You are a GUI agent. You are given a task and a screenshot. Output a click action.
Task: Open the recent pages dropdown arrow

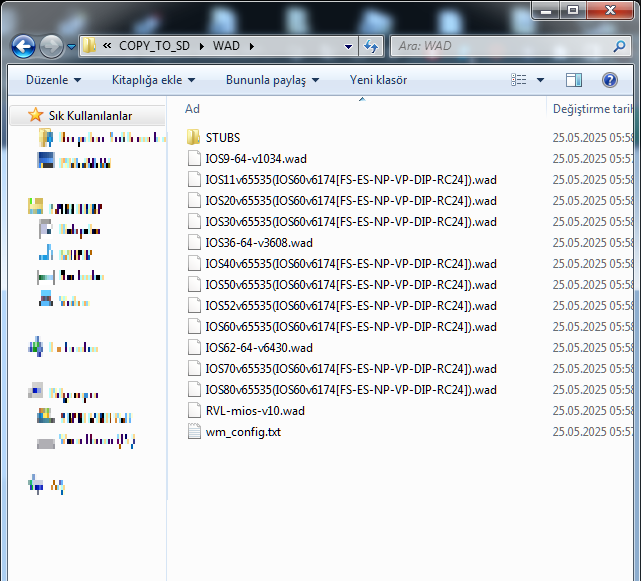point(72,47)
